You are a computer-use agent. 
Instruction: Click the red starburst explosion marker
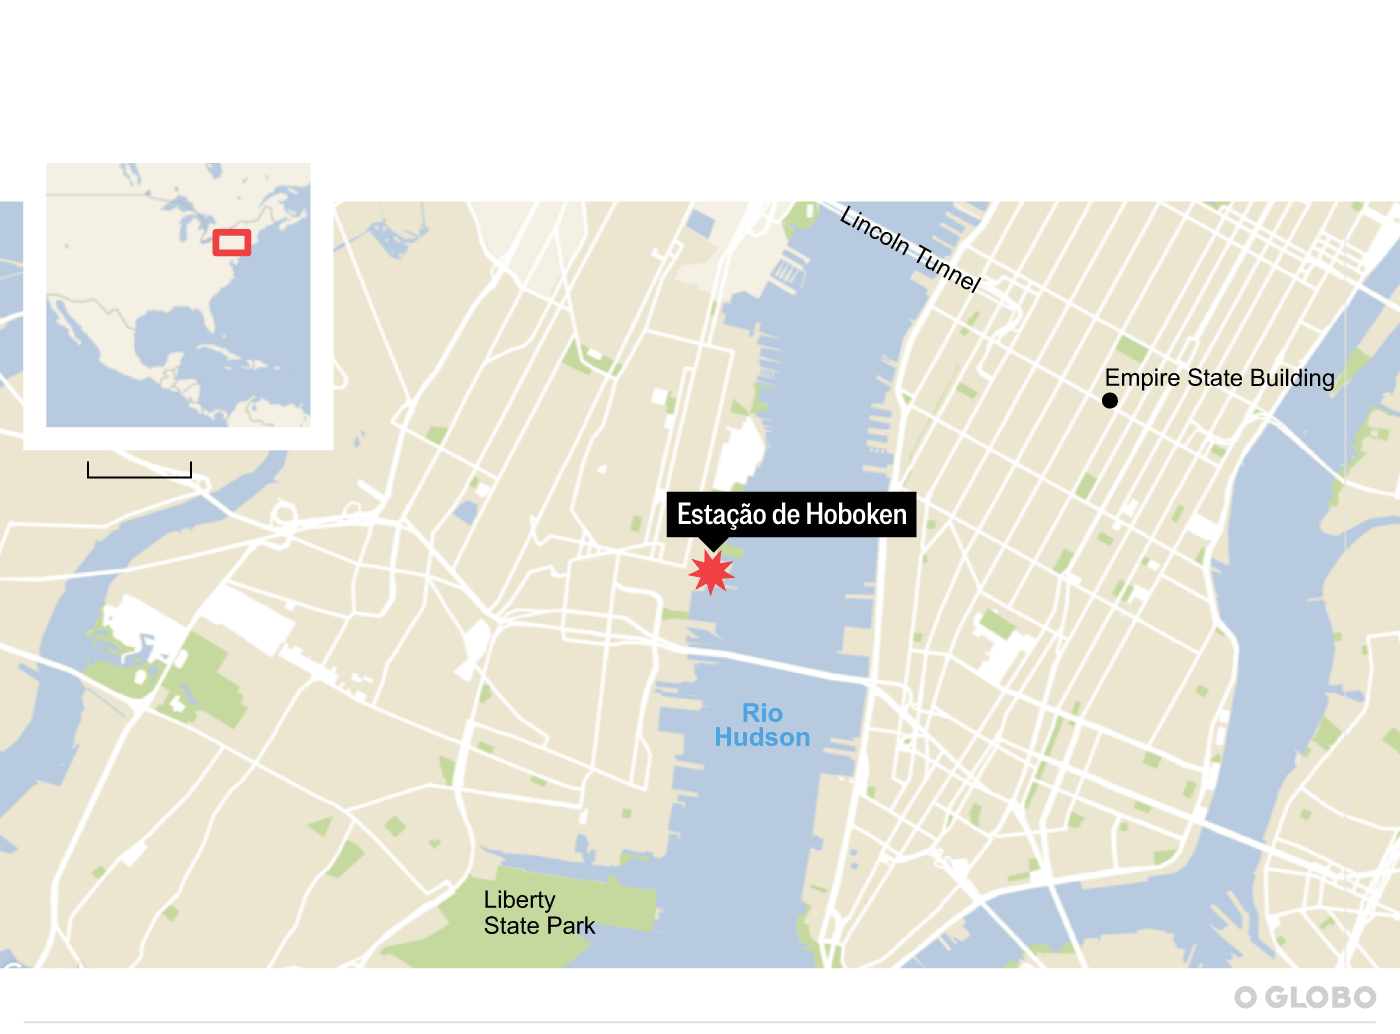pos(711,572)
